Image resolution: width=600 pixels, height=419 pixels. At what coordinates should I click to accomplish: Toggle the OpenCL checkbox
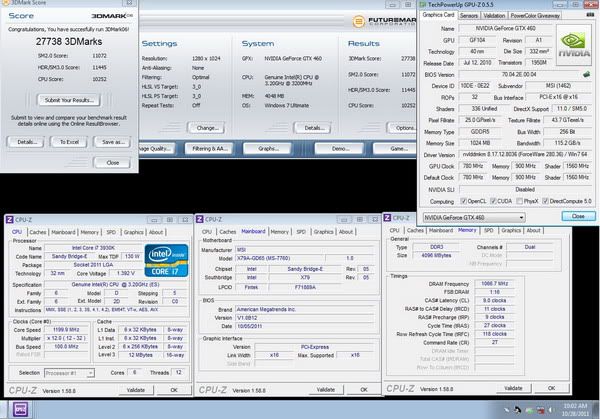click(463, 201)
